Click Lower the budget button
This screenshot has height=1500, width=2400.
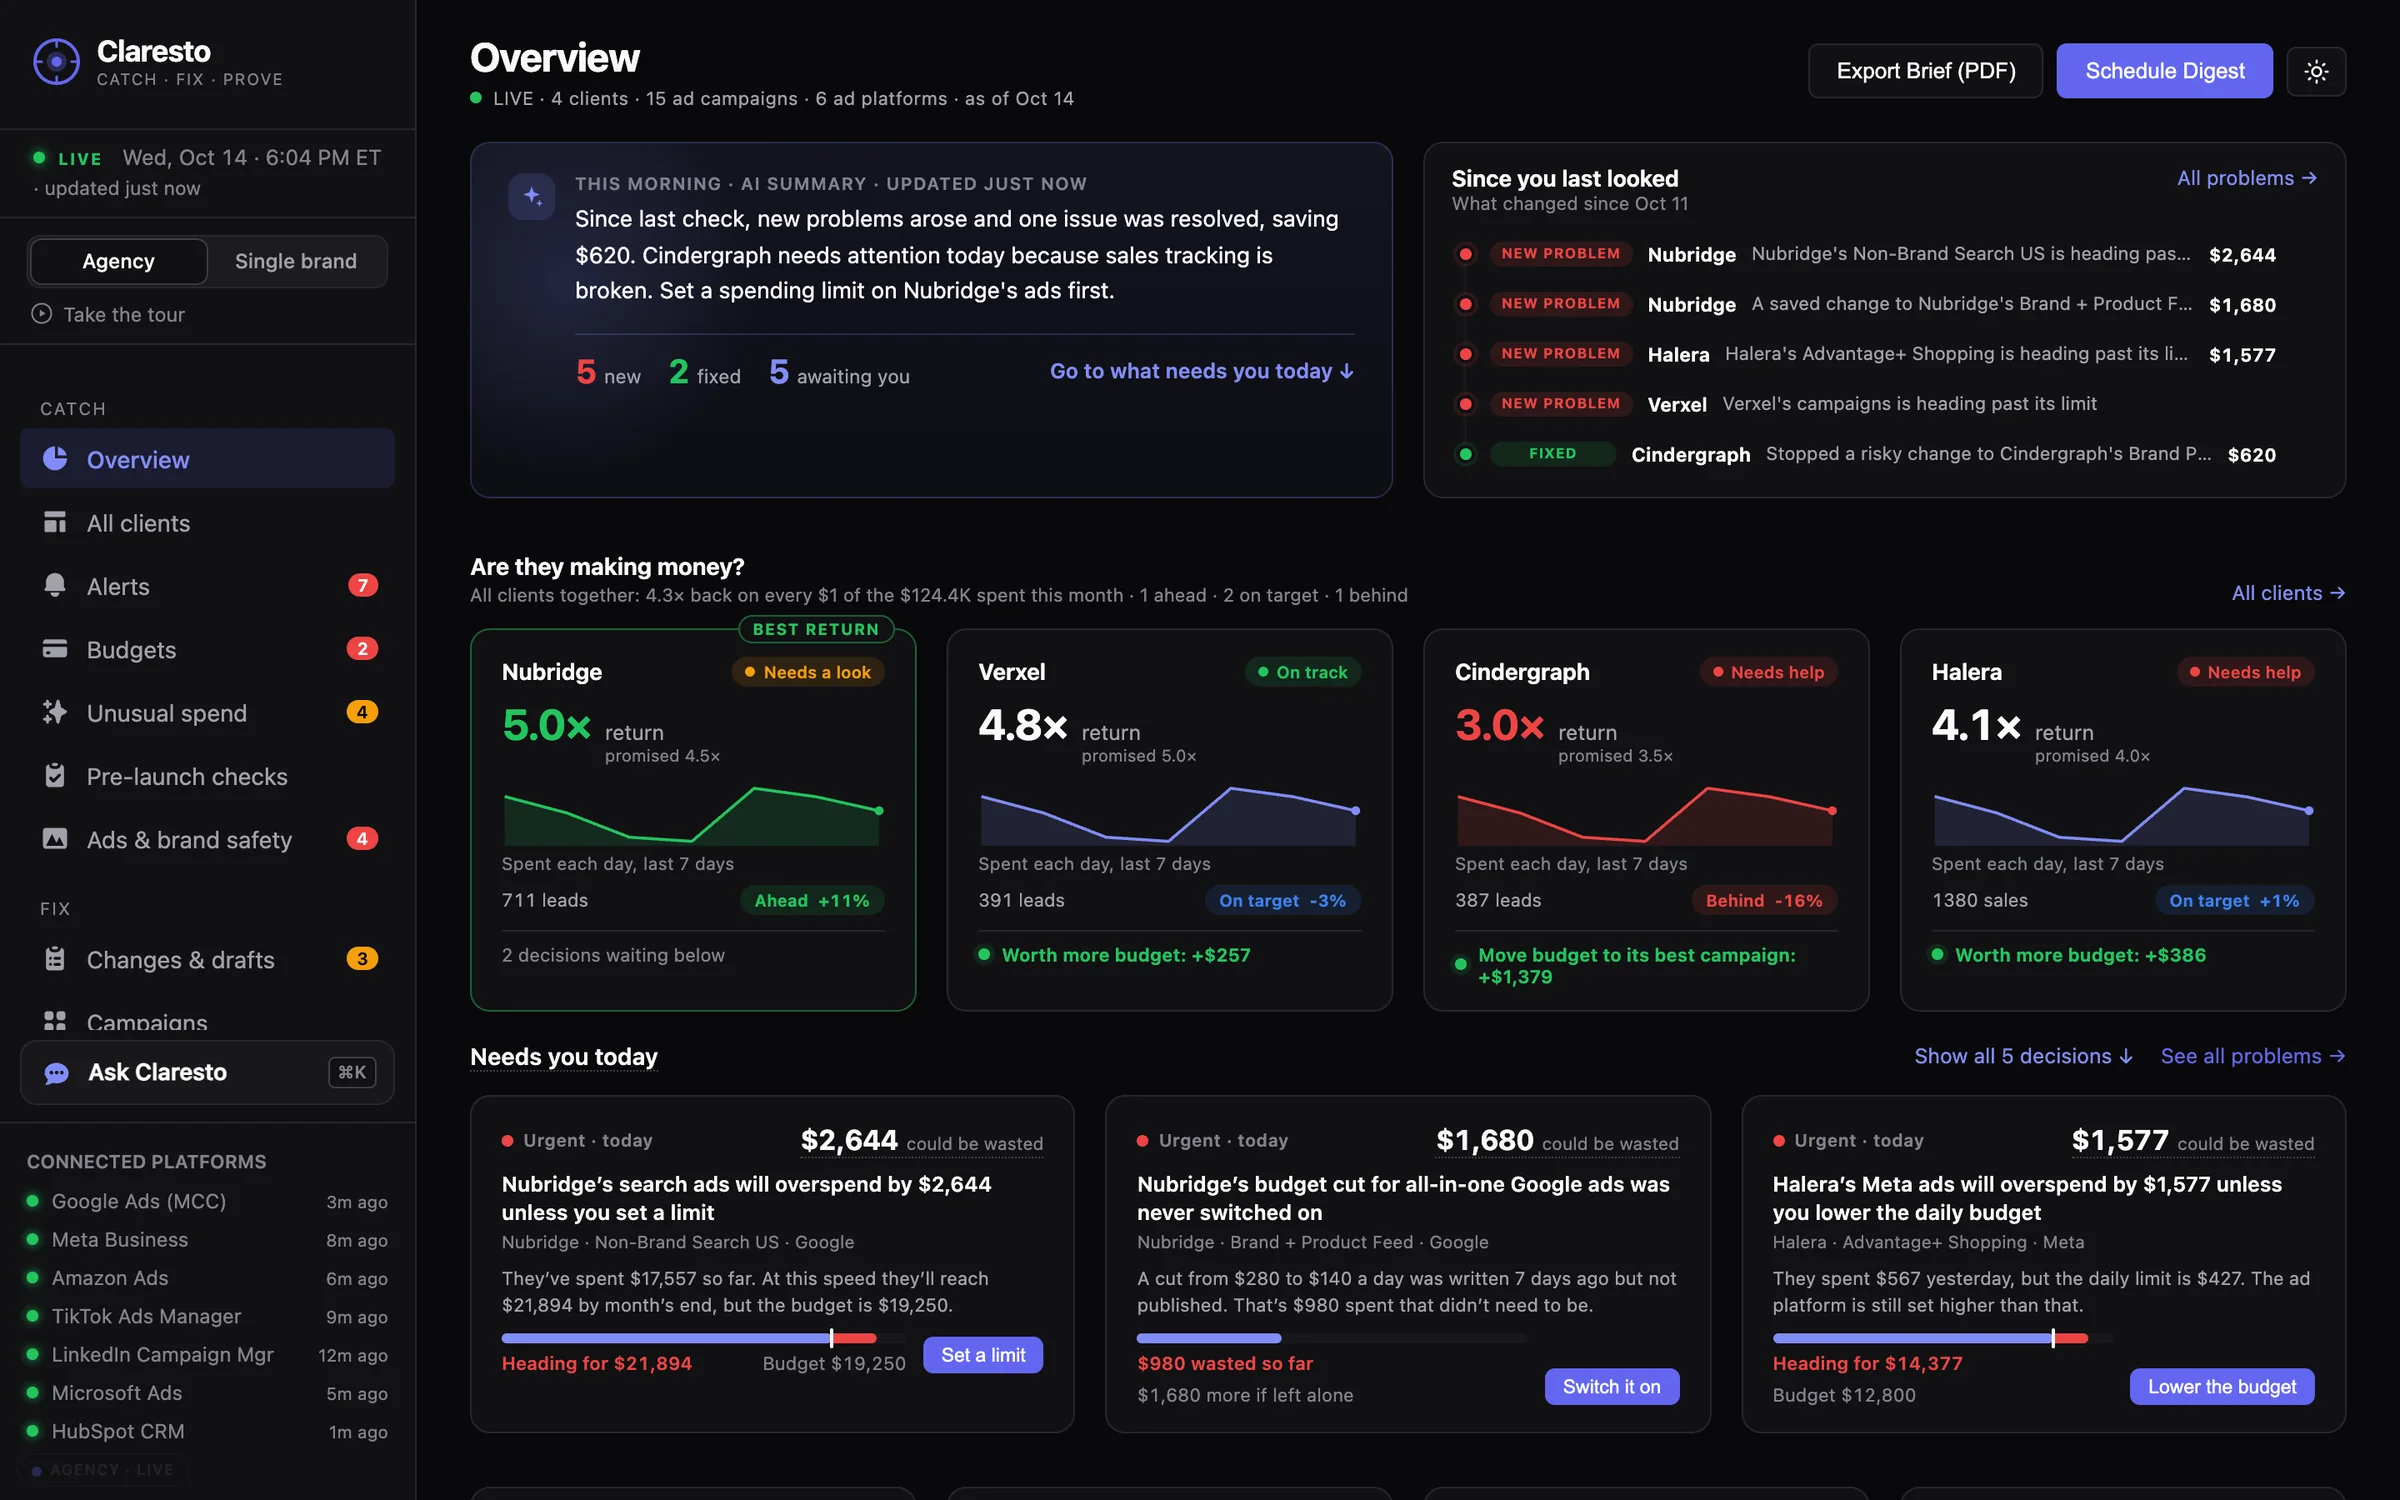tap(2222, 1387)
